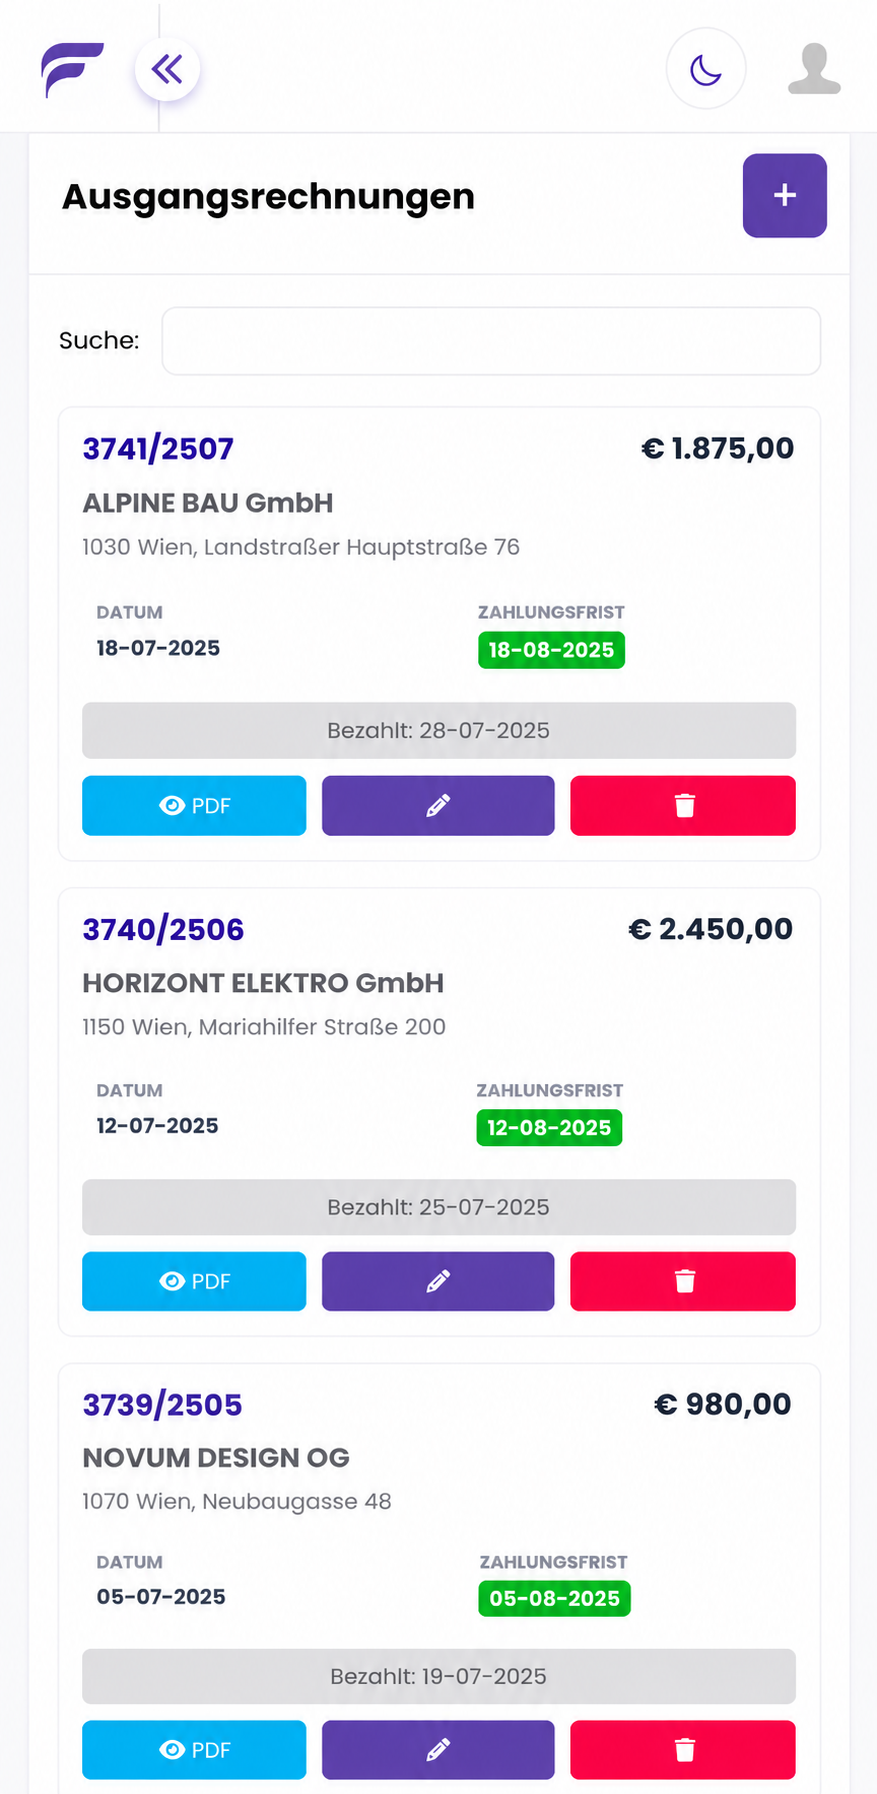Open invoice number 3741/2507 link

point(158,449)
